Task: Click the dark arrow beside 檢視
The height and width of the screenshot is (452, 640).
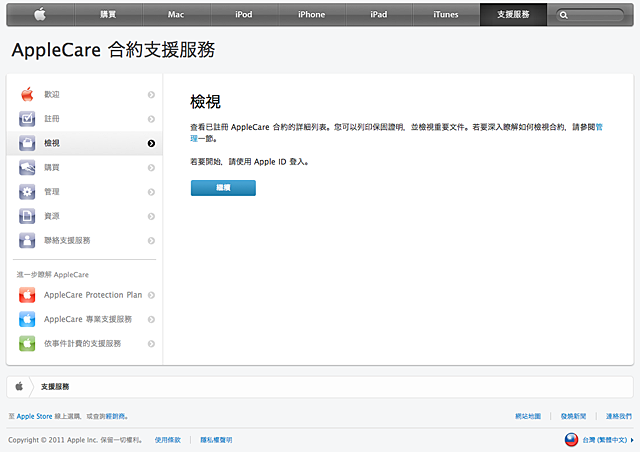Action: 151,143
